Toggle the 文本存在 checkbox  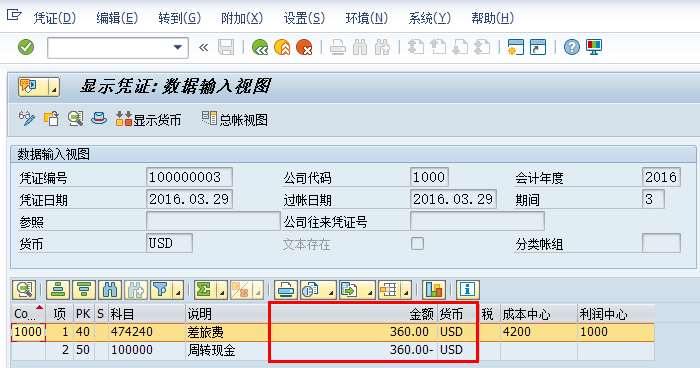point(417,244)
